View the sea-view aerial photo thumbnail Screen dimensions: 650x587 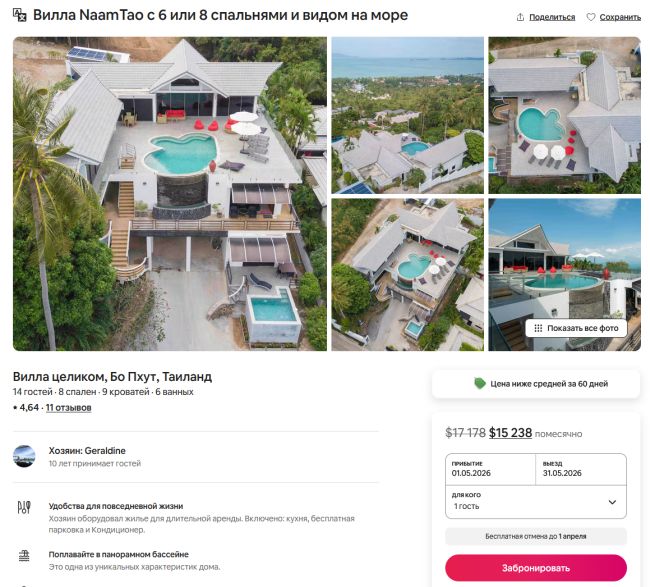[407, 114]
